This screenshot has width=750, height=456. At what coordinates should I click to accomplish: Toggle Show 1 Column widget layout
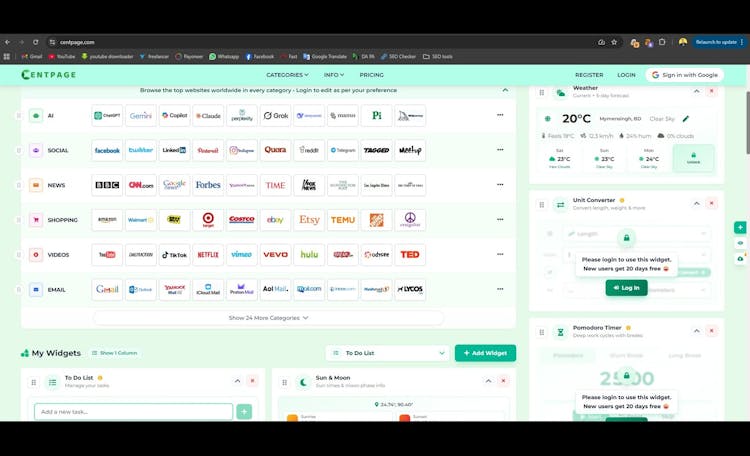click(118, 353)
